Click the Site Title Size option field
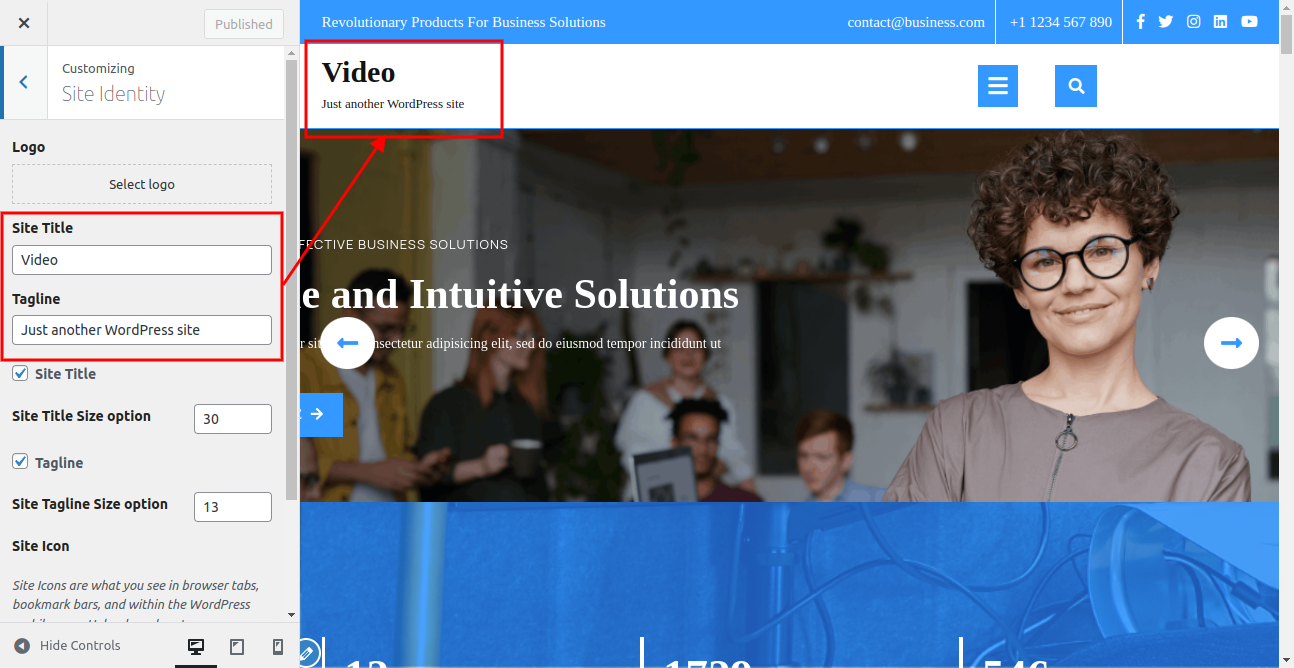The image size is (1294, 668). (232, 419)
